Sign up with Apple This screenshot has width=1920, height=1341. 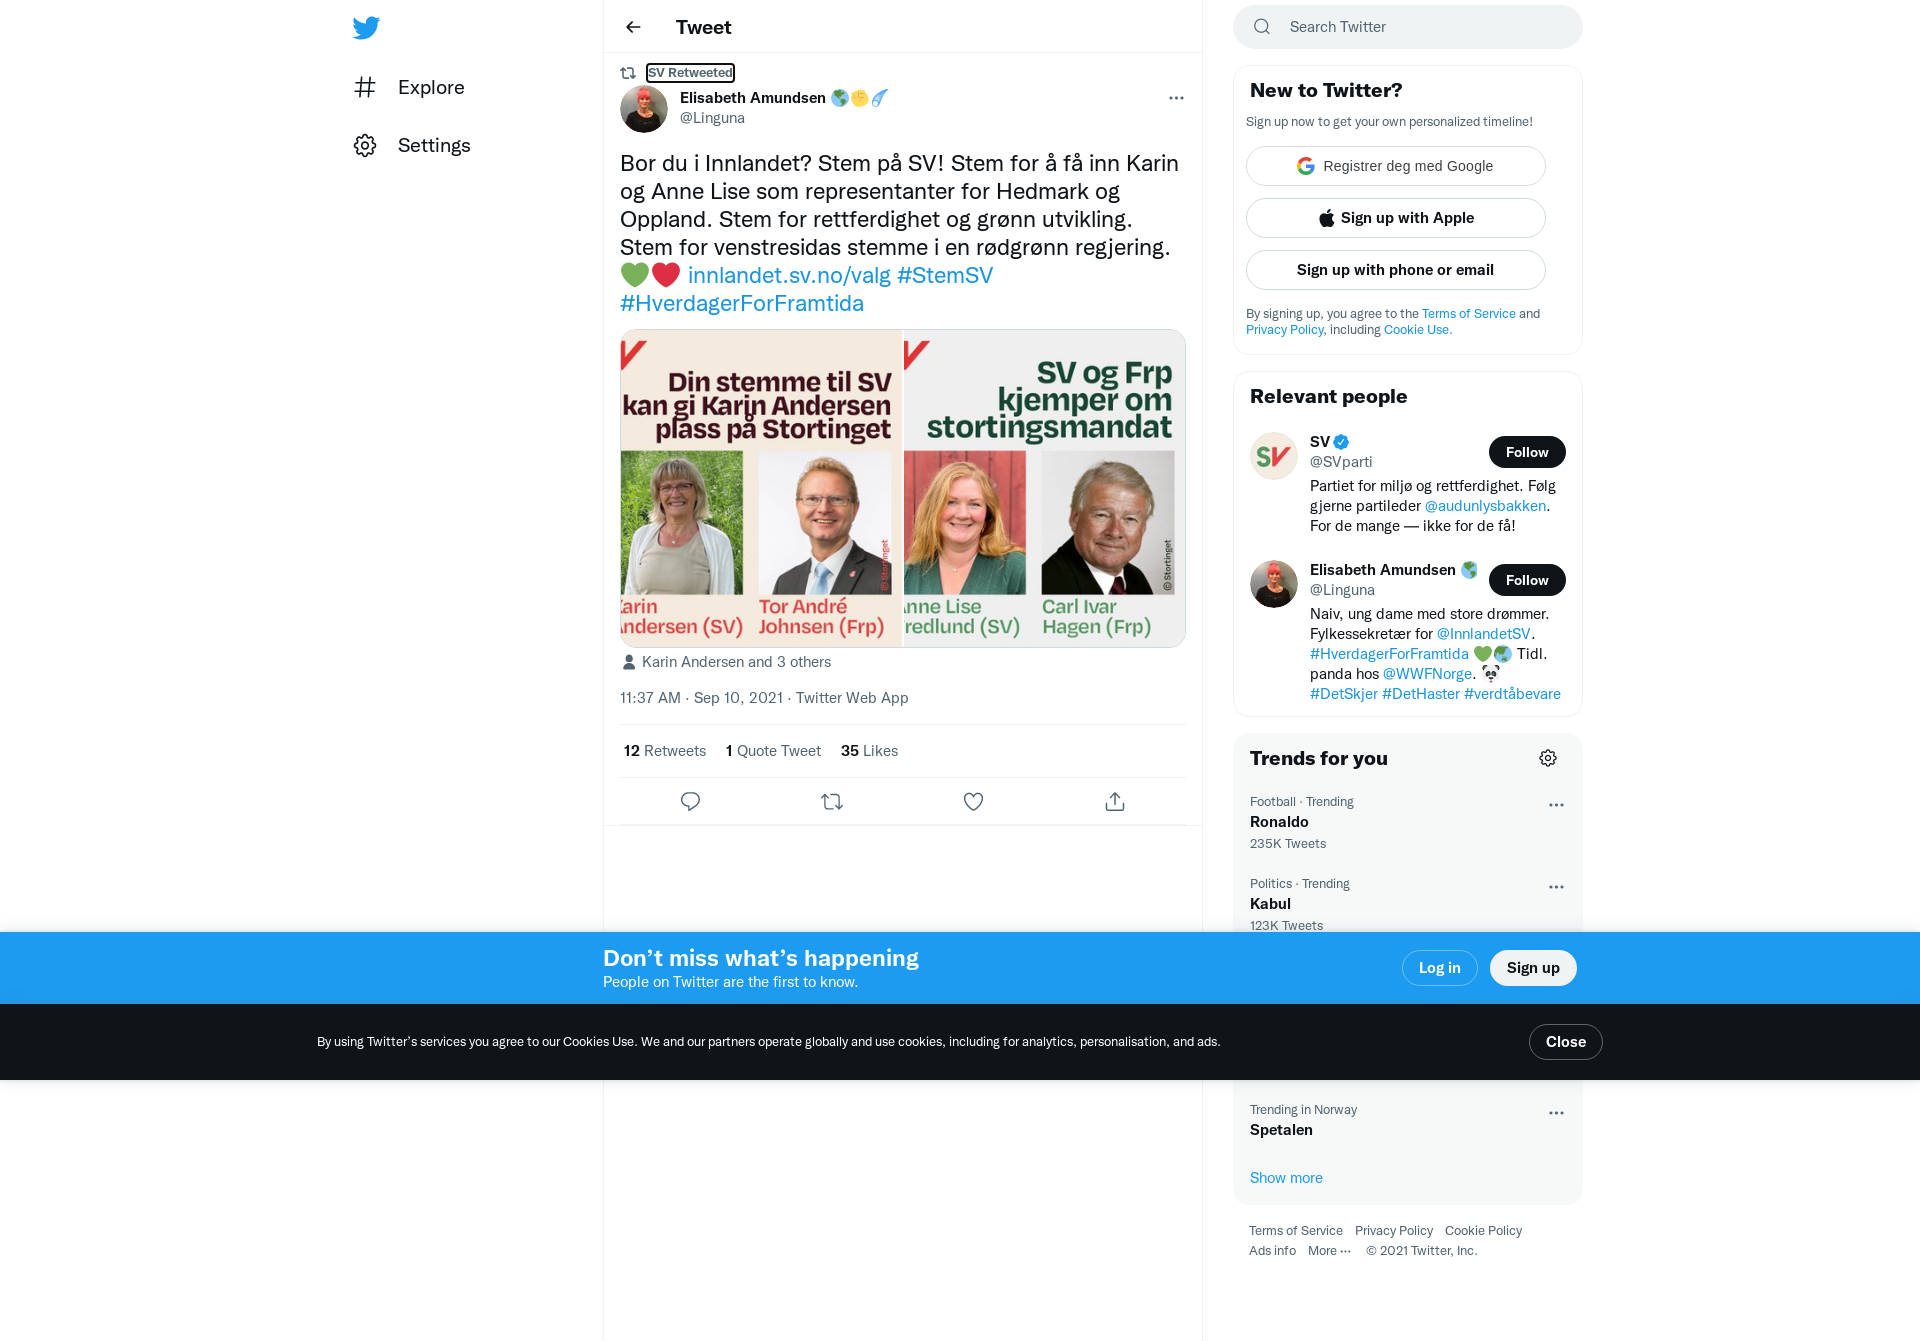coord(1396,218)
